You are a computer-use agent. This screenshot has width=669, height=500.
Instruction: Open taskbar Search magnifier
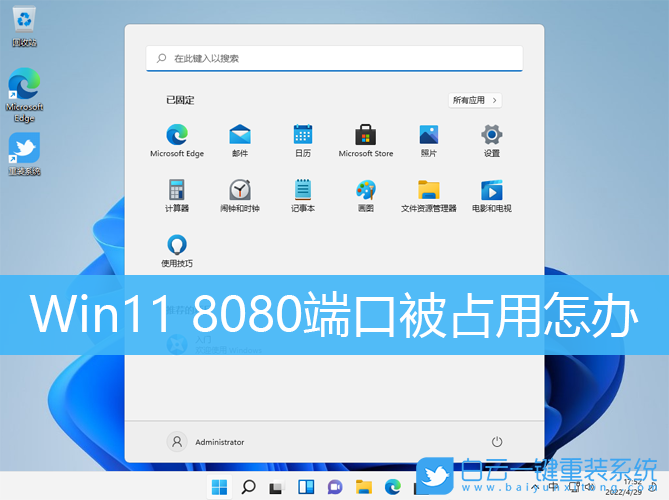248,487
